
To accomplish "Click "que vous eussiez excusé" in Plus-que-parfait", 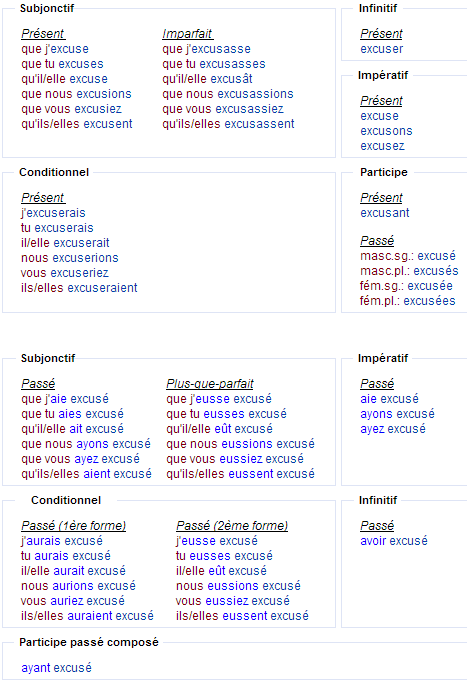I will [235, 459].
